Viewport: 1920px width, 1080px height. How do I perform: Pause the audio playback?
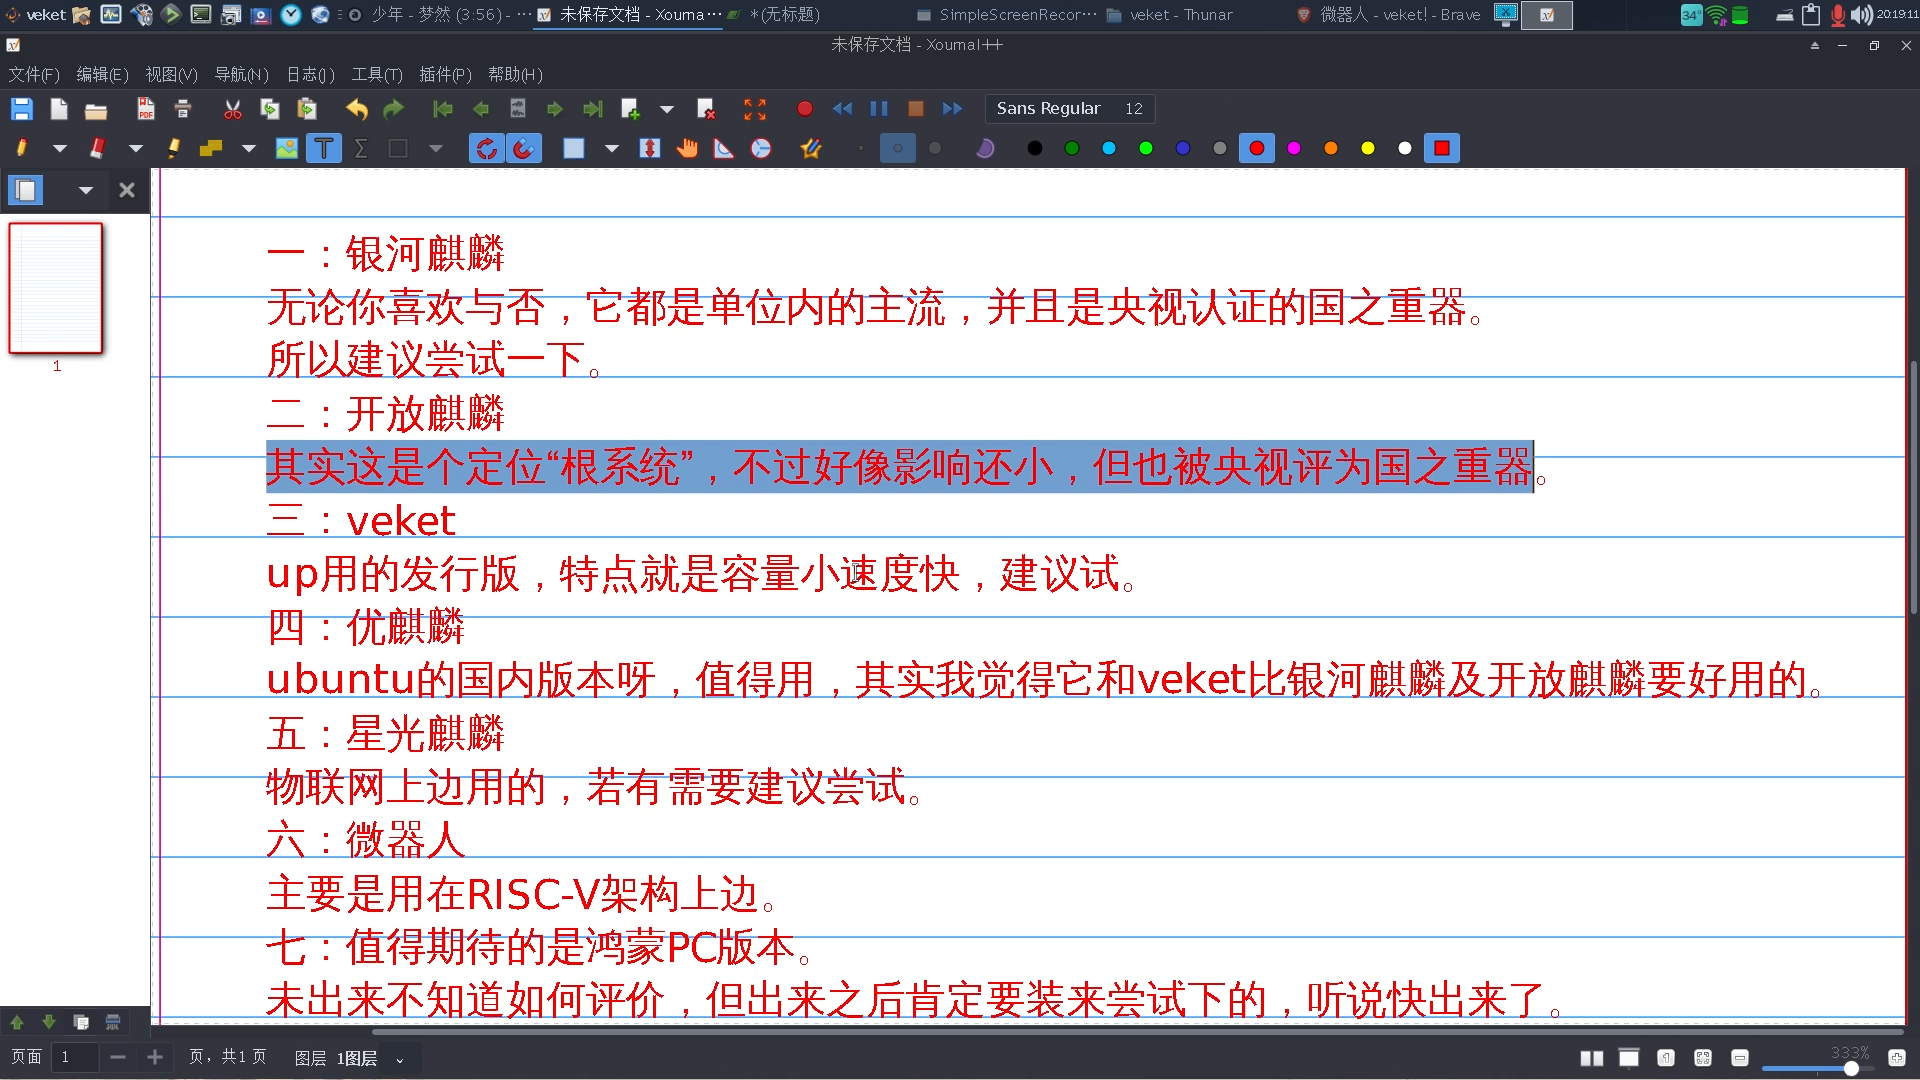click(x=879, y=109)
